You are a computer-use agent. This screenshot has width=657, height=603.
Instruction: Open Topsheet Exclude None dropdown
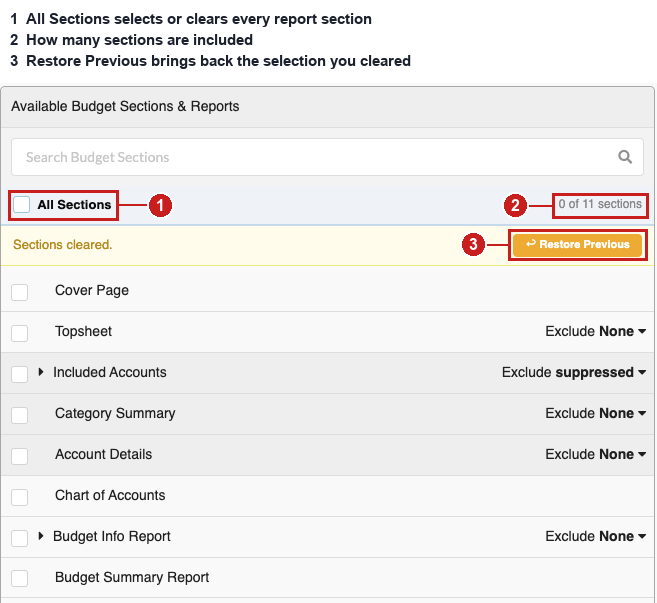coord(595,331)
